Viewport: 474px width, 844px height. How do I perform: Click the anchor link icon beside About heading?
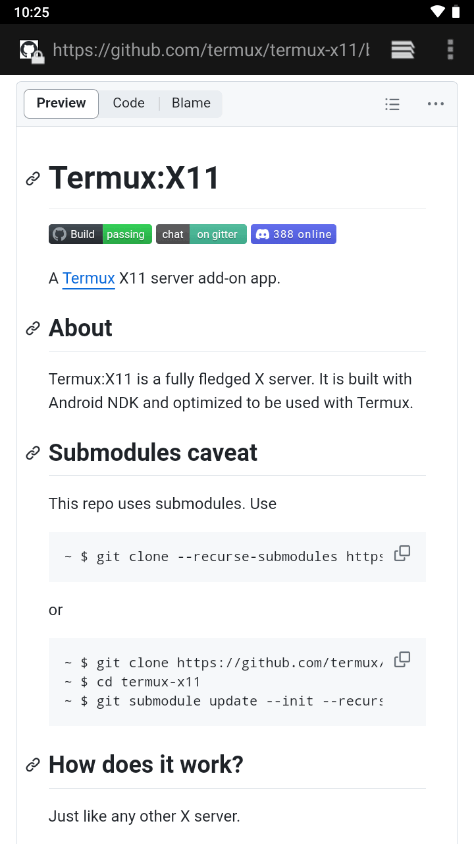[33, 328]
